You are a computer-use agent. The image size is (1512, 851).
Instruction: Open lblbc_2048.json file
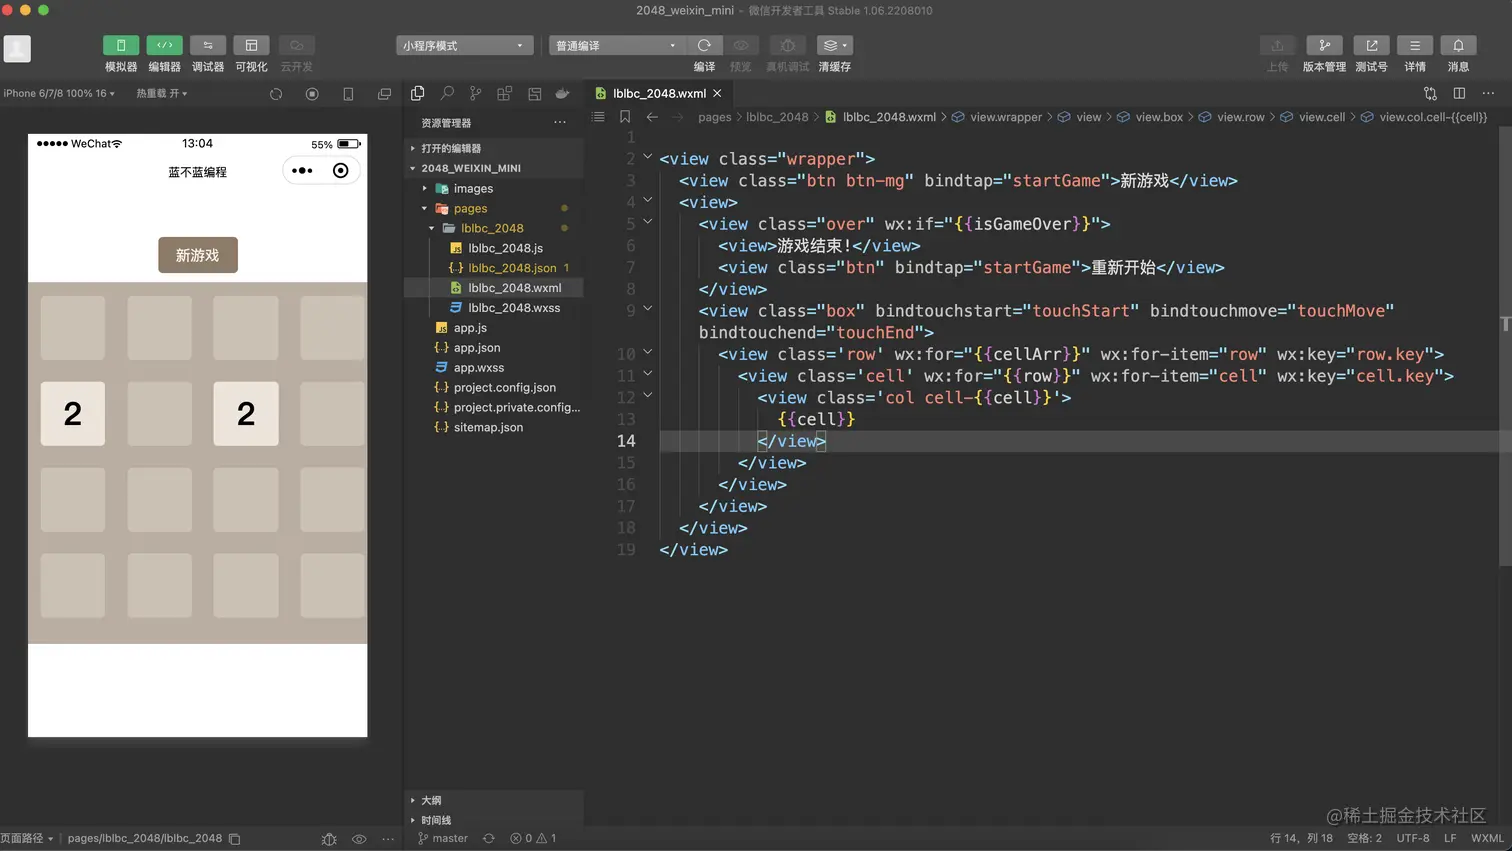tap(494, 268)
